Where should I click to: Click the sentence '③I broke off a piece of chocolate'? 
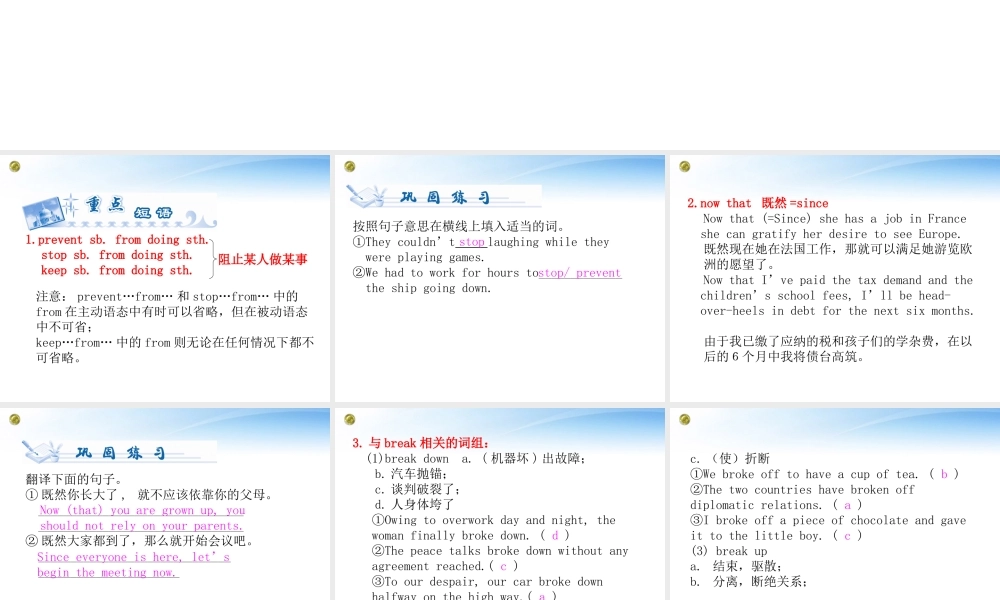point(828,528)
